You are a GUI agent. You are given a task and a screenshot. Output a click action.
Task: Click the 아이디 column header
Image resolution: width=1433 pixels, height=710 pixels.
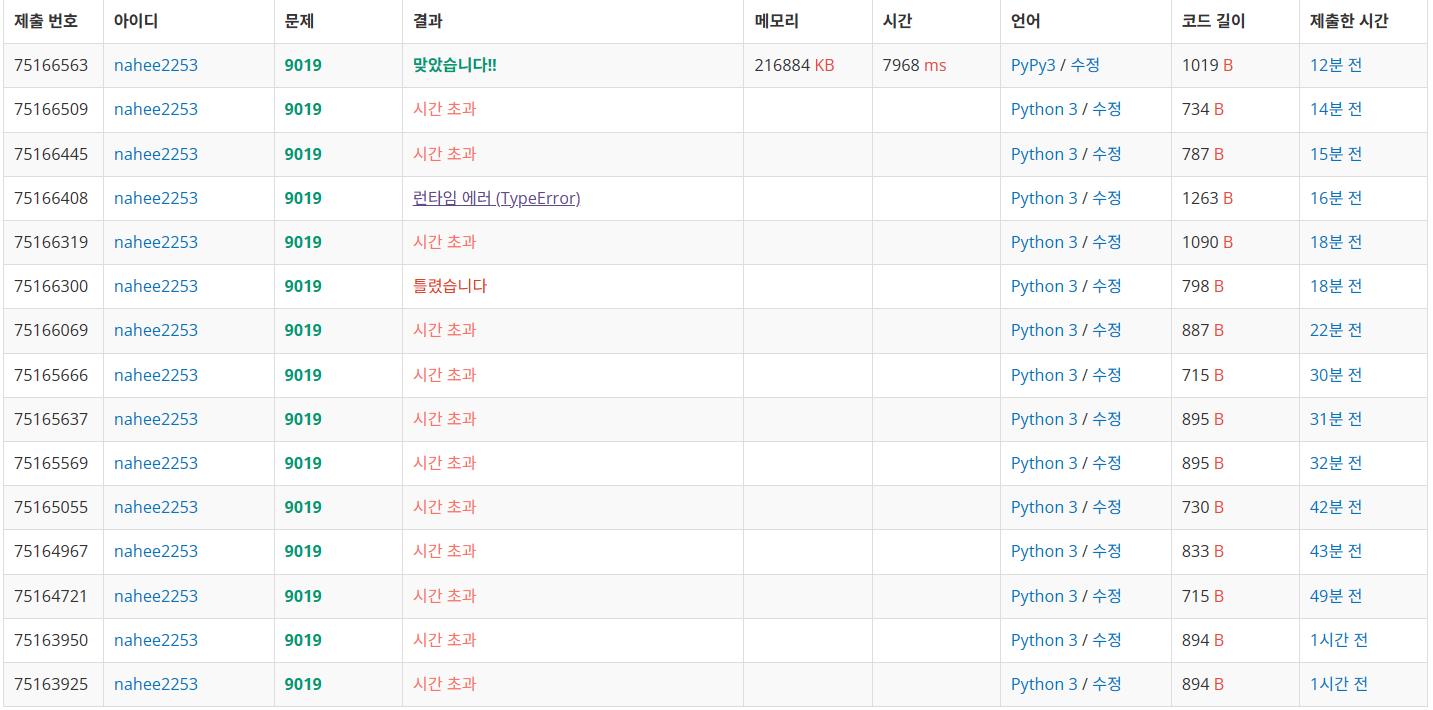136,21
